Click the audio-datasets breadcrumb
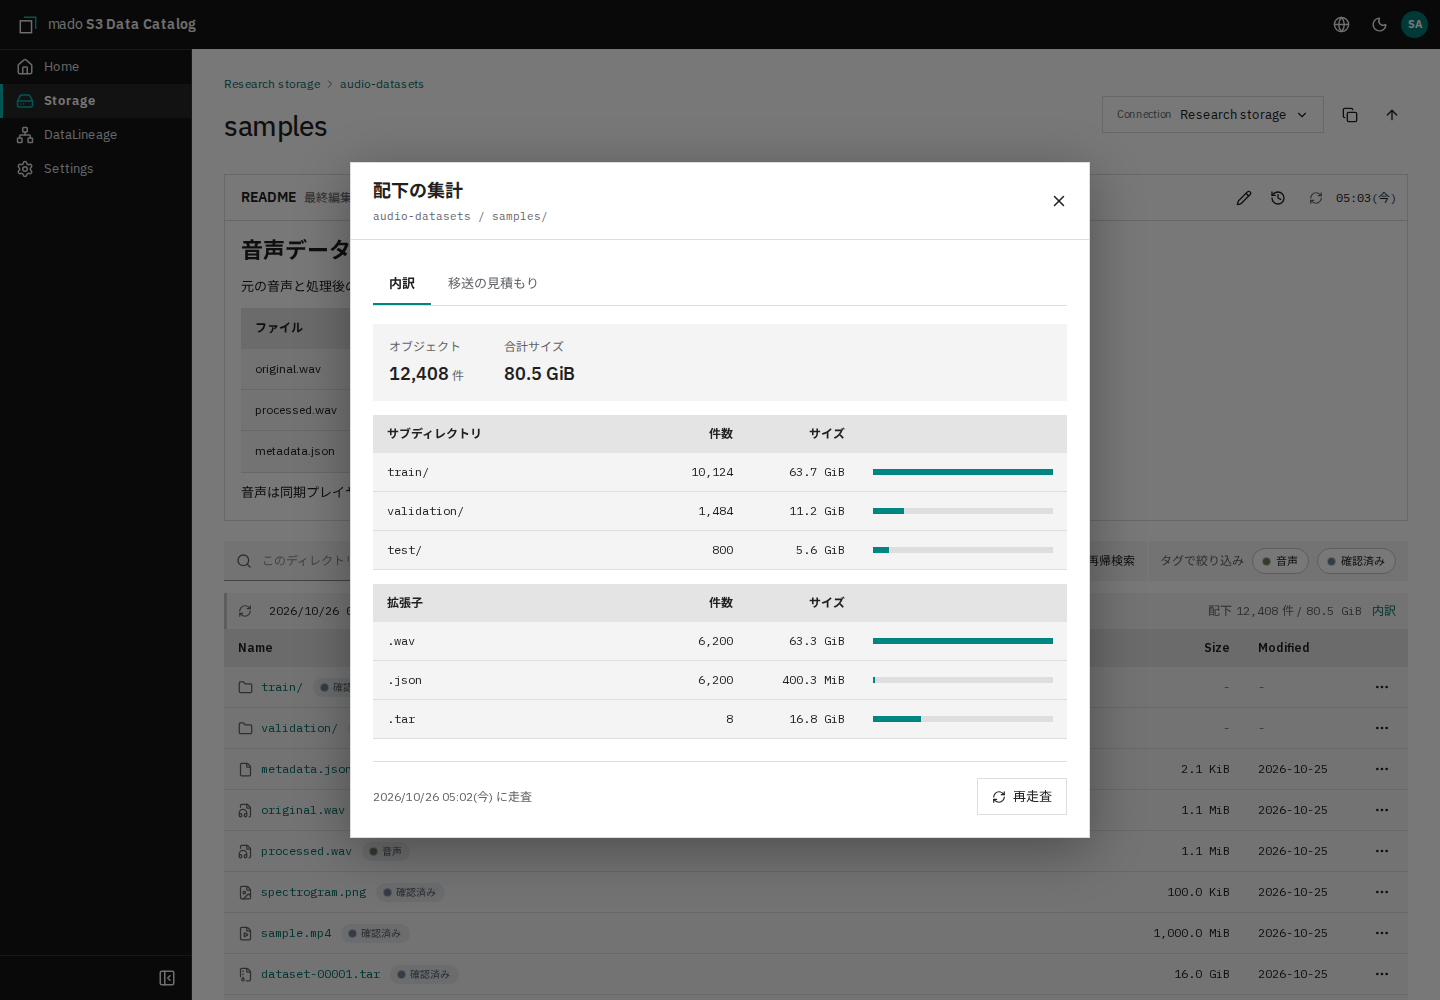This screenshot has width=1440, height=1000. pos(382,84)
